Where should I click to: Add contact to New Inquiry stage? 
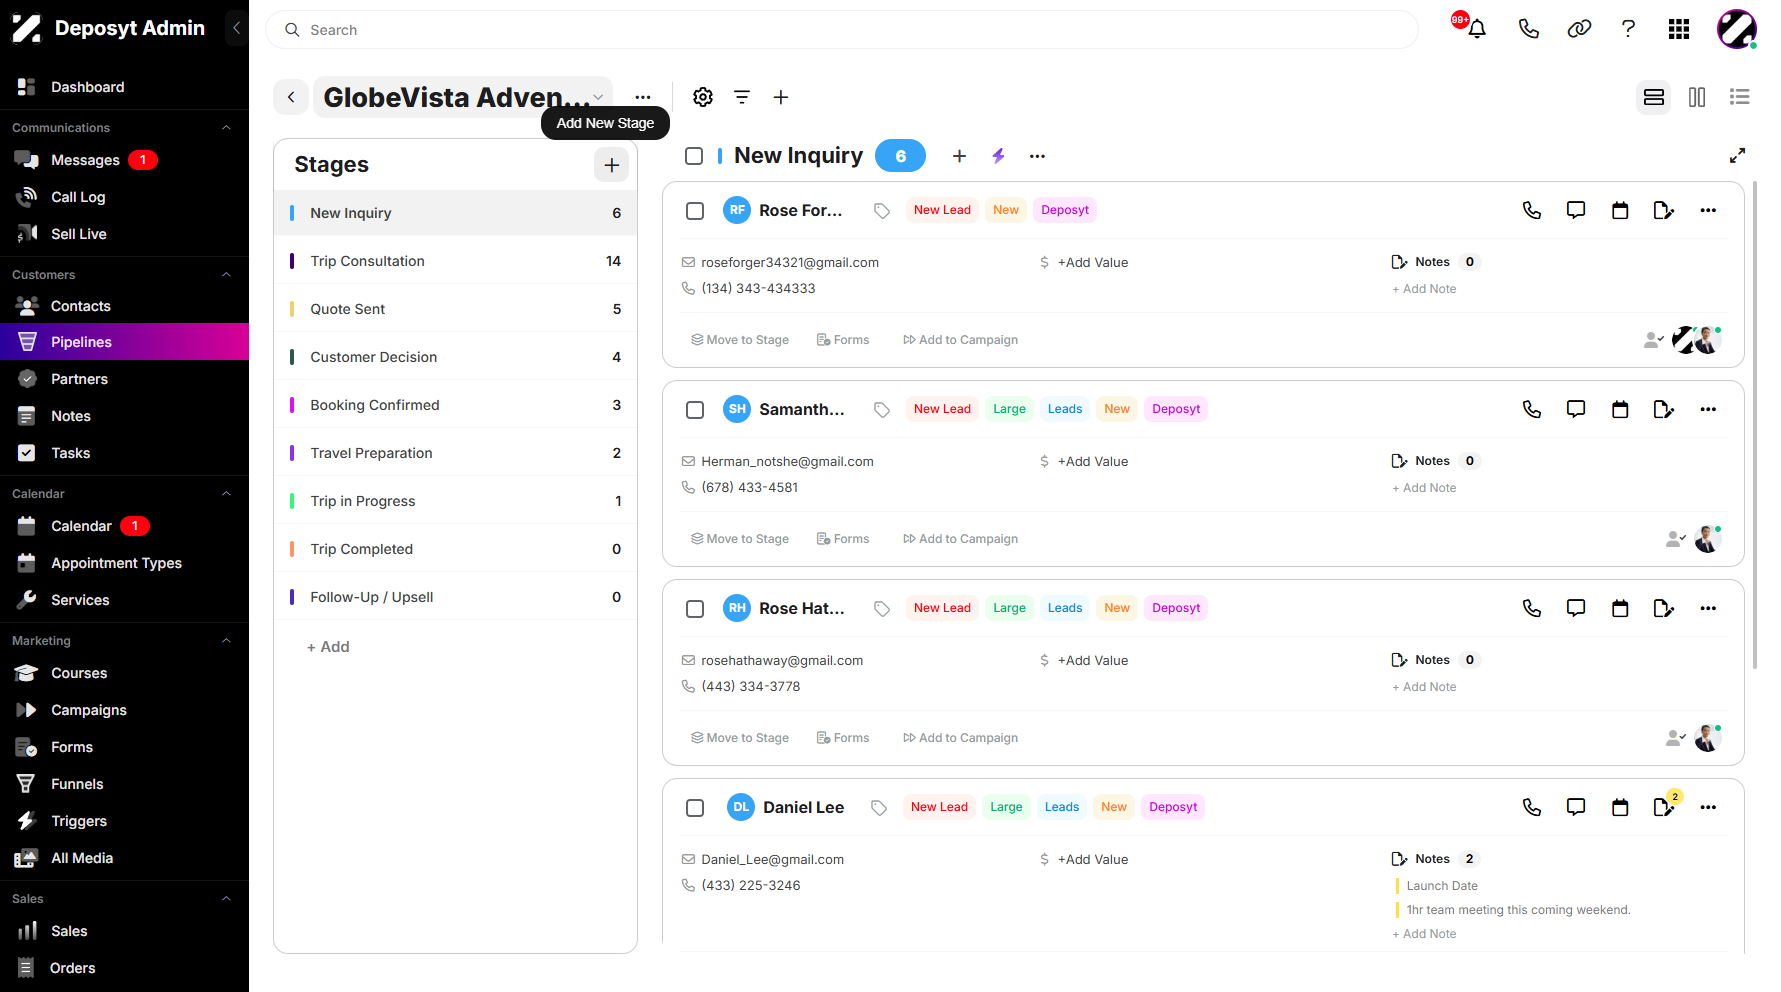[959, 155]
